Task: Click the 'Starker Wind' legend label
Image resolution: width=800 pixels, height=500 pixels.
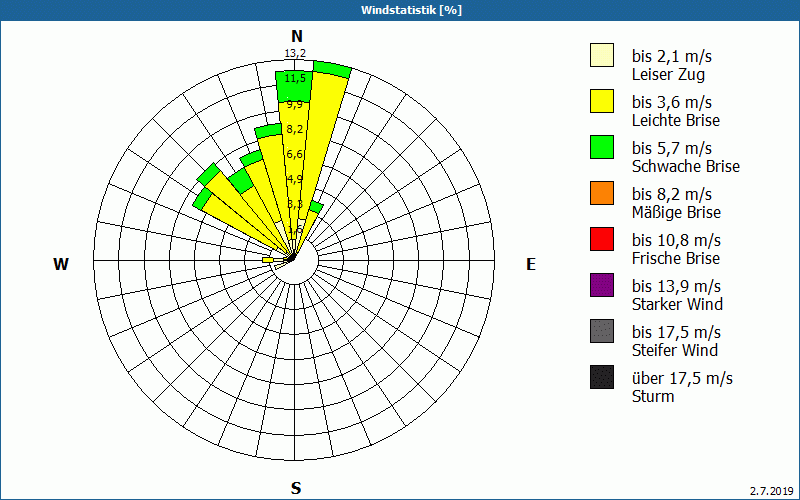Action: [x=678, y=304]
